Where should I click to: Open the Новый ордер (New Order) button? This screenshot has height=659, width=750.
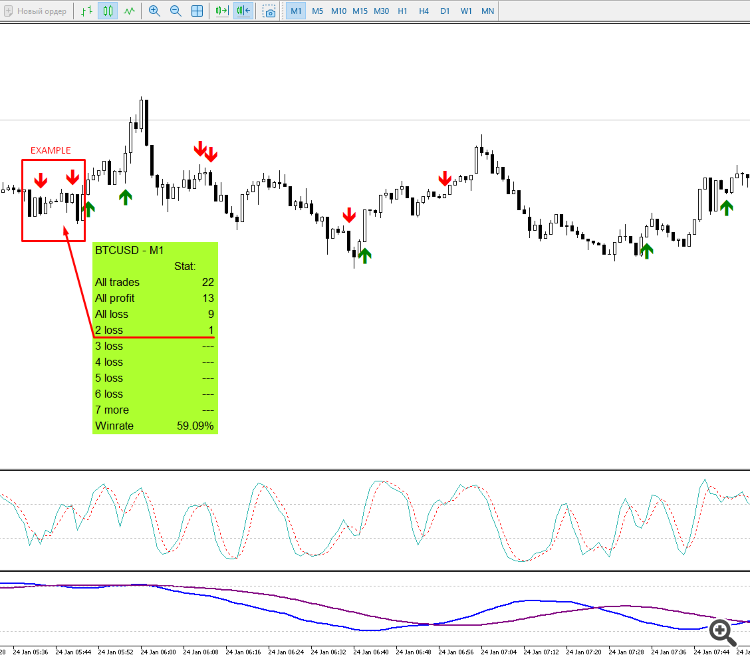(x=35, y=11)
